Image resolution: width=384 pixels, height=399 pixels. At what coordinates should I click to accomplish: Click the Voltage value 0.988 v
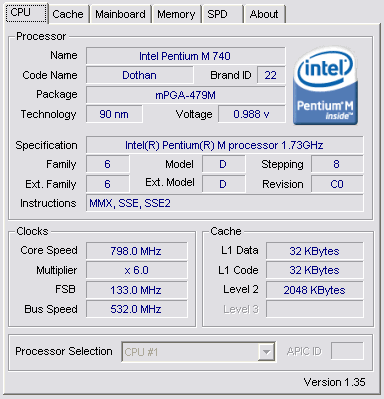[x=252, y=114]
